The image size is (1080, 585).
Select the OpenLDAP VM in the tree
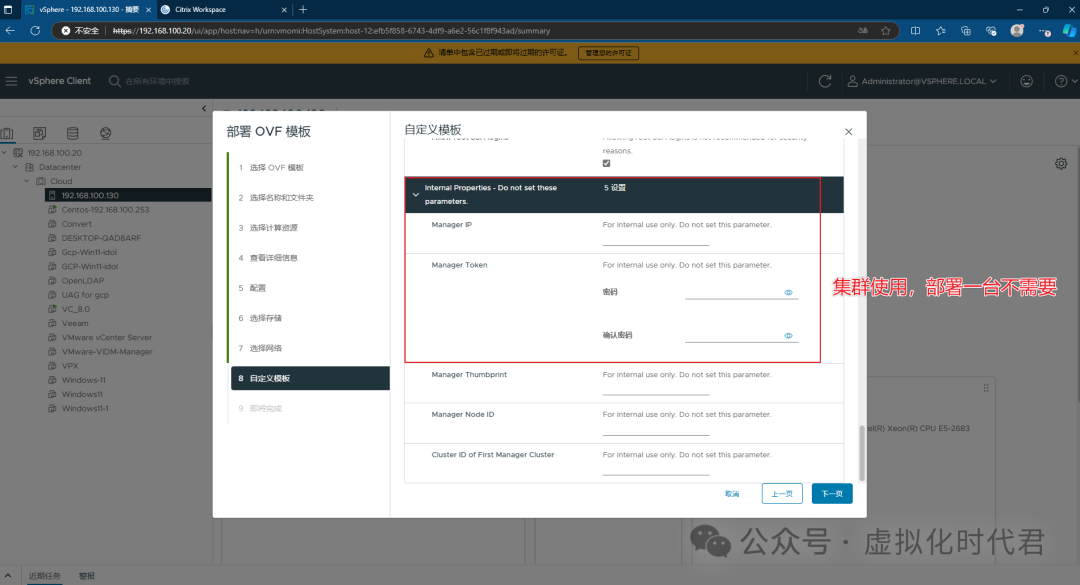pos(83,280)
